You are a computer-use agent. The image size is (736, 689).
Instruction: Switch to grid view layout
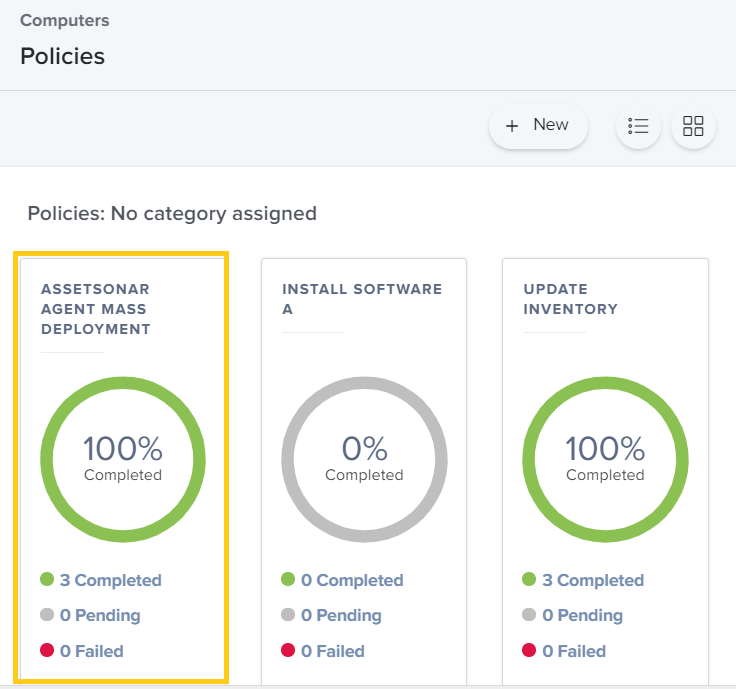click(x=693, y=126)
